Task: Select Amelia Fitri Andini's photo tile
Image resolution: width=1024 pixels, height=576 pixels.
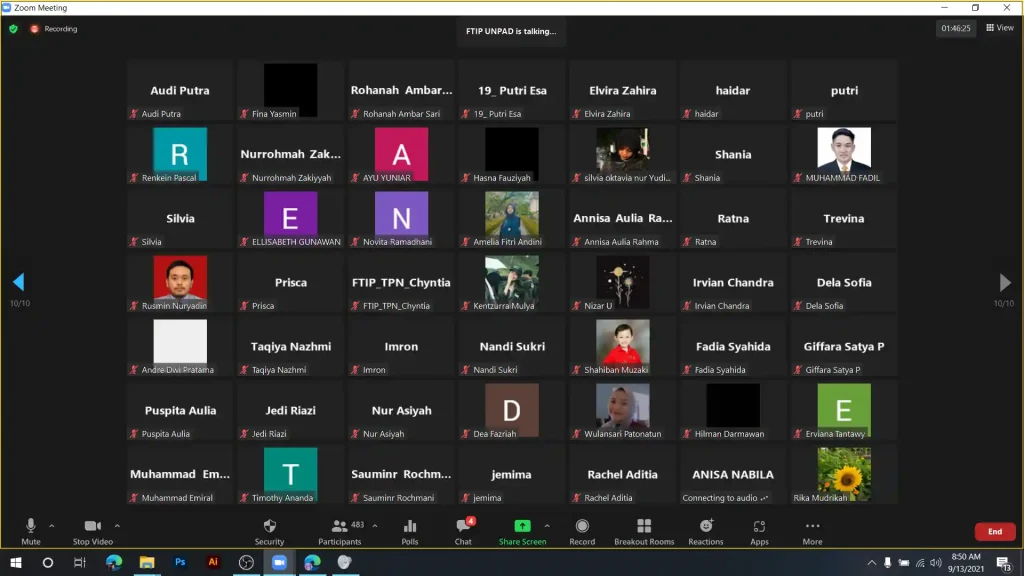Action: [x=511, y=219]
